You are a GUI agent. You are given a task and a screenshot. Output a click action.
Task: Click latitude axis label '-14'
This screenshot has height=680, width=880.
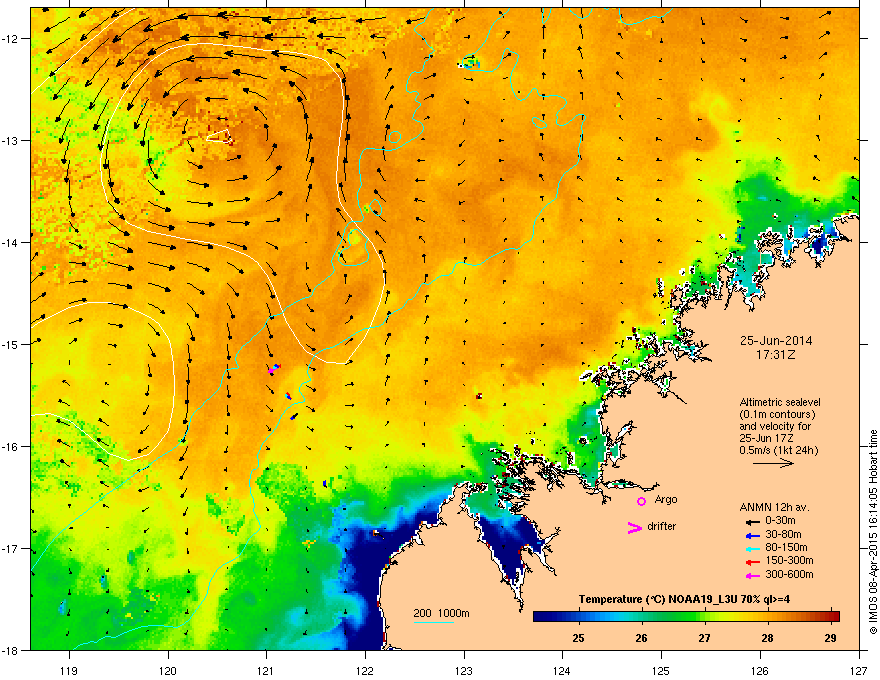click(10, 242)
